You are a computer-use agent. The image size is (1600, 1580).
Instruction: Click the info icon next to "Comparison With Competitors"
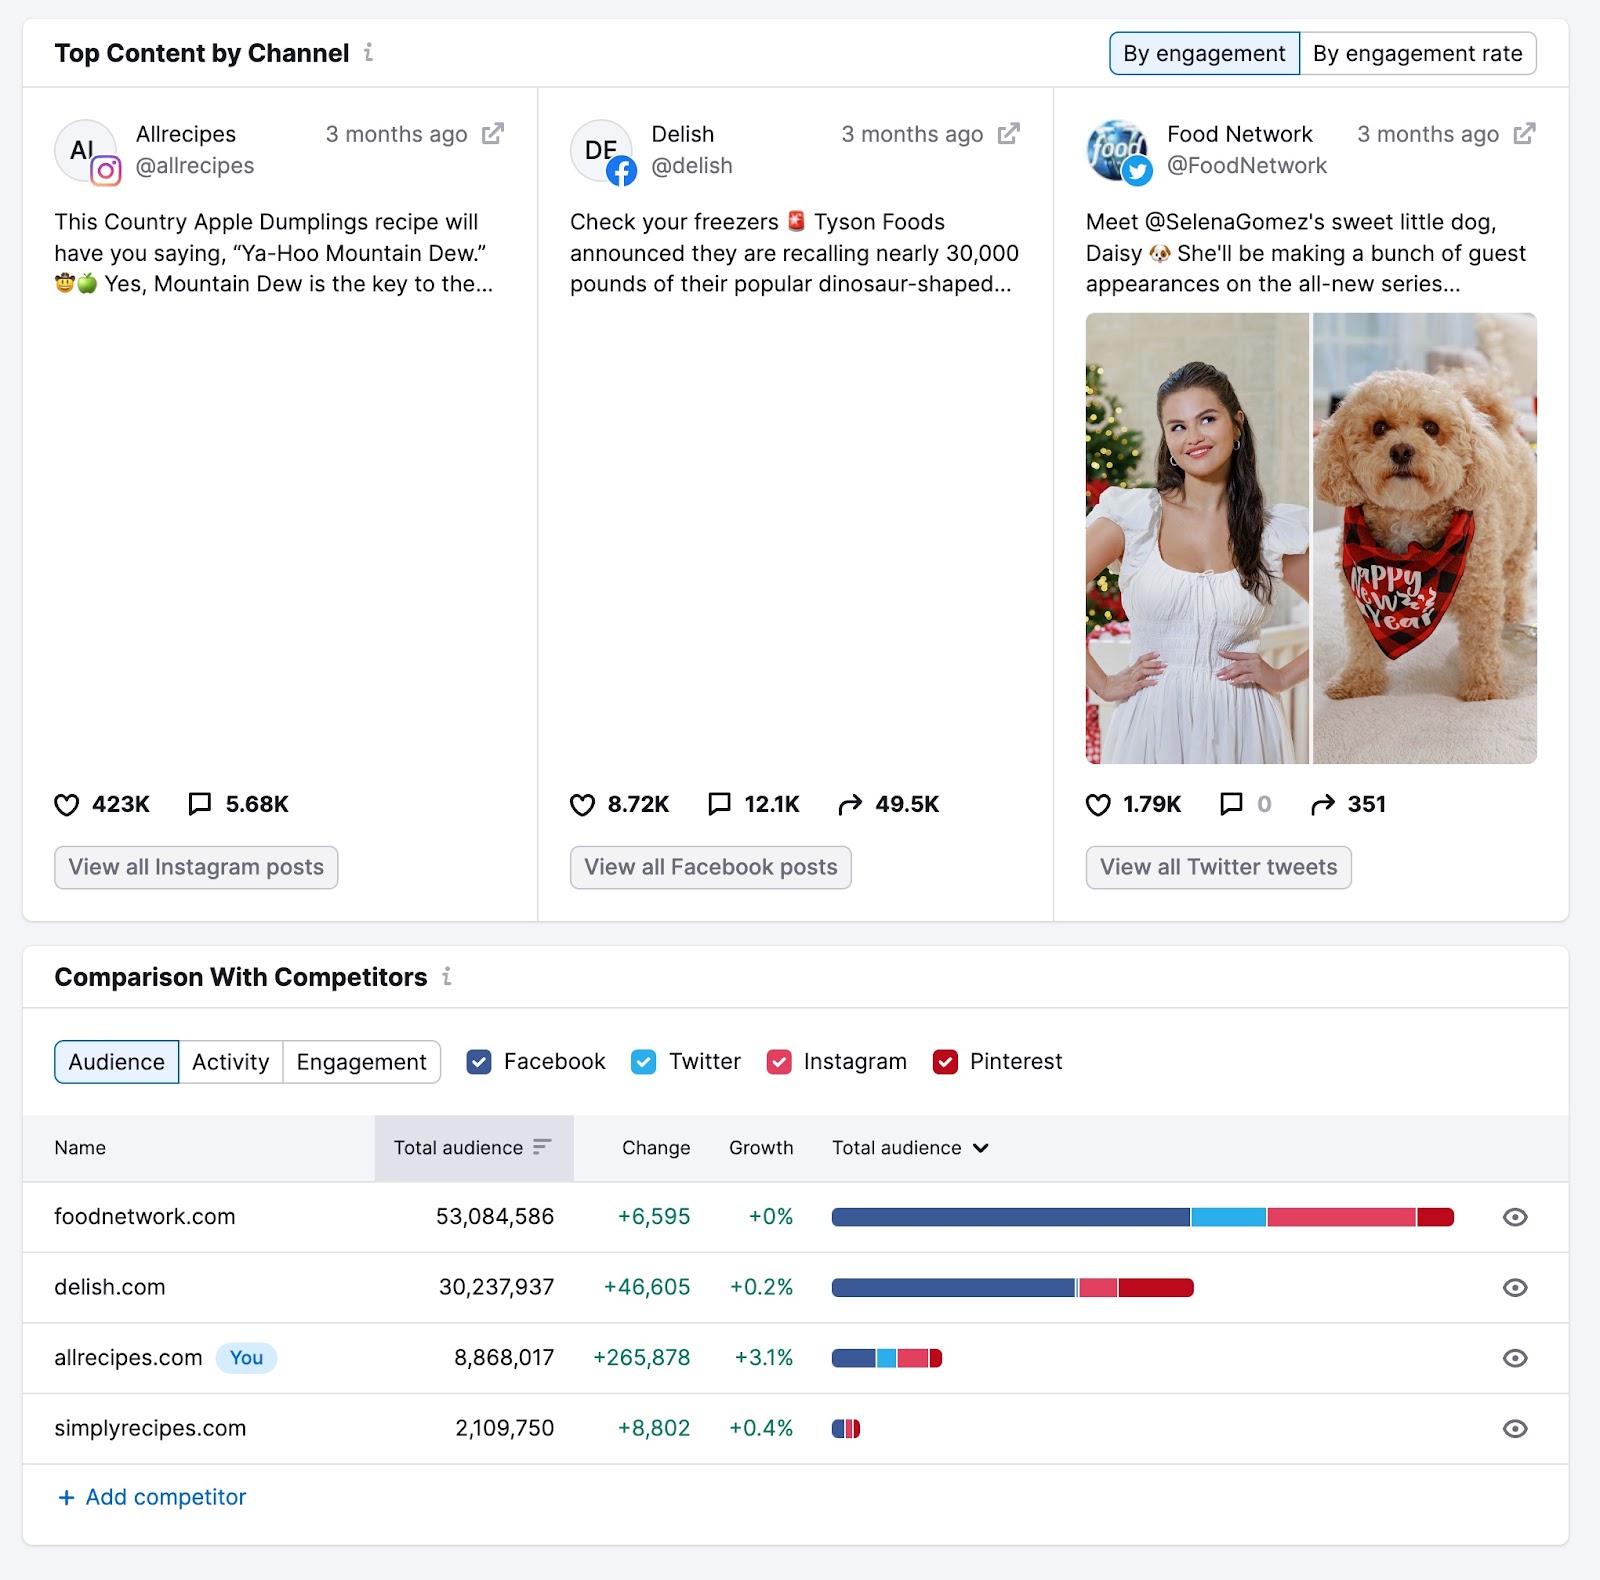point(447,977)
